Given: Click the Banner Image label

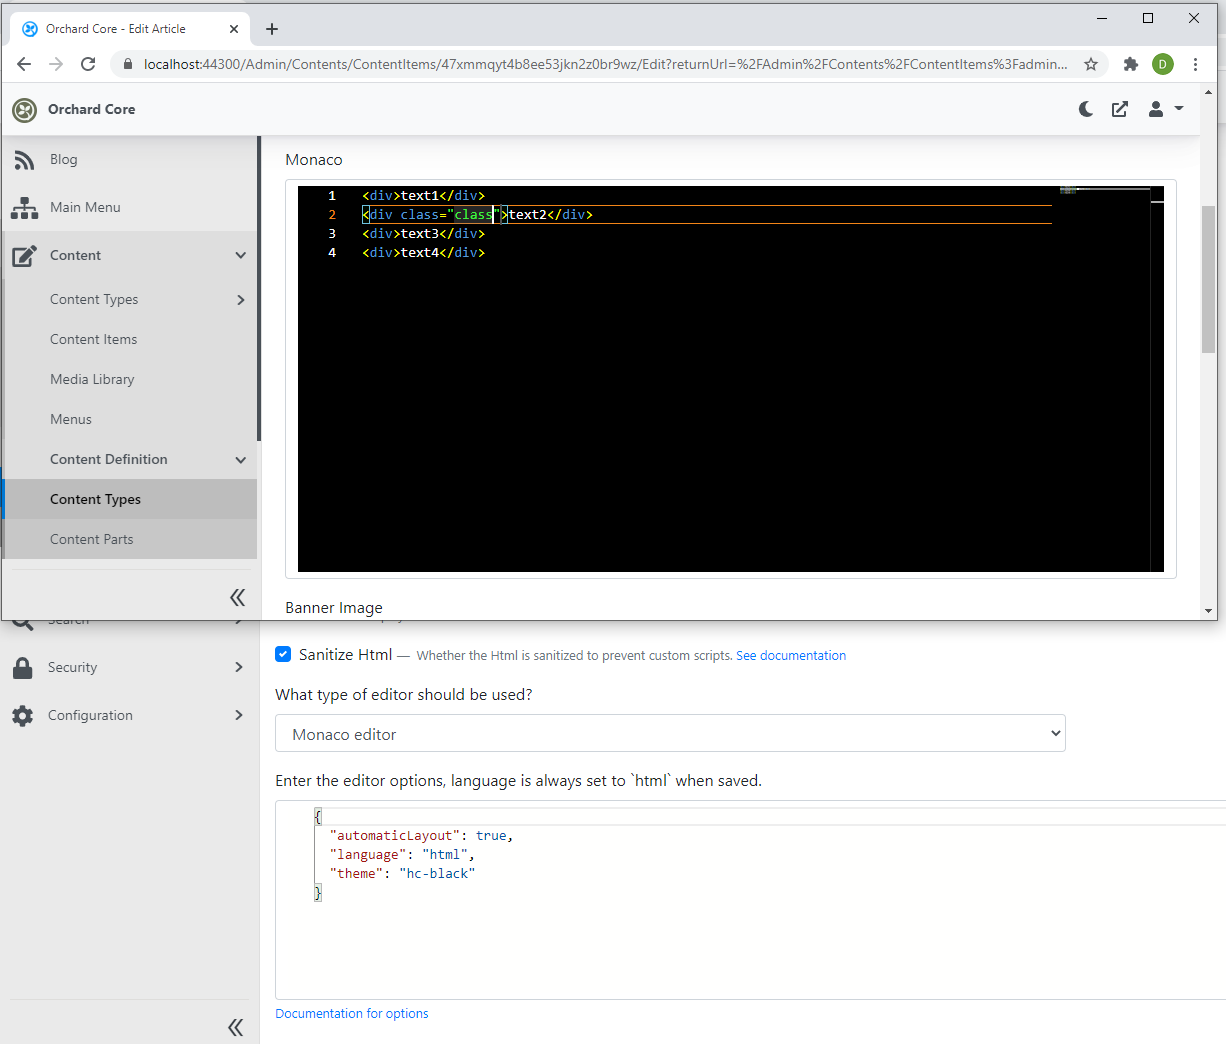Looking at the screenshot, I should coord(334,608).
